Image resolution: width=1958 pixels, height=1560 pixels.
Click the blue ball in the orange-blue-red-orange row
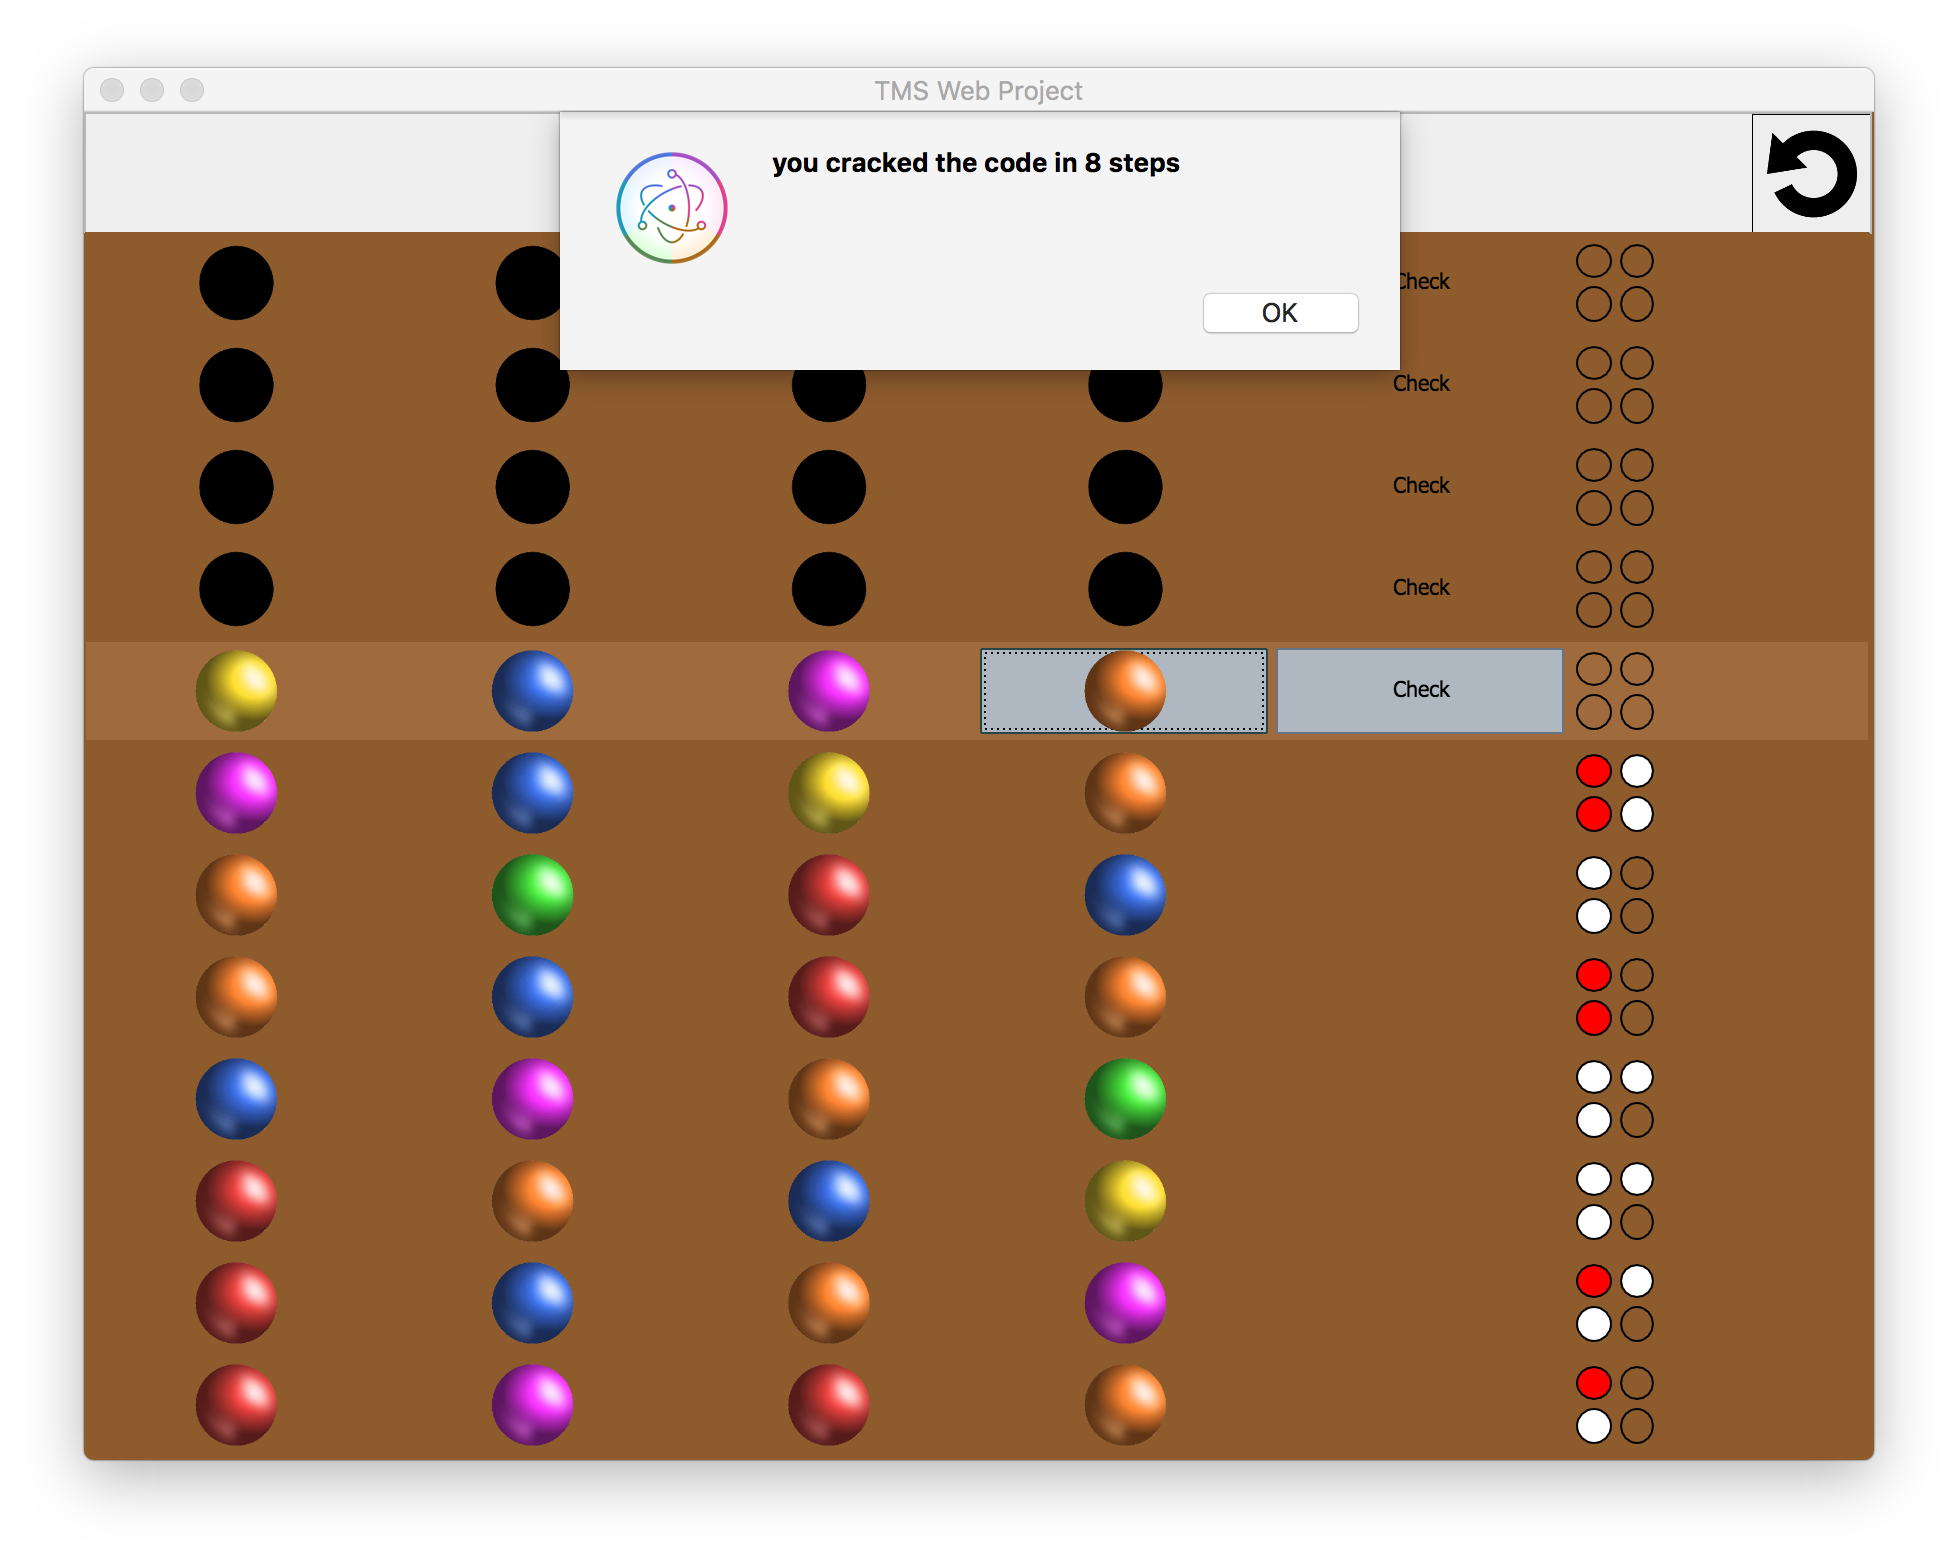(x=532, y=996)
